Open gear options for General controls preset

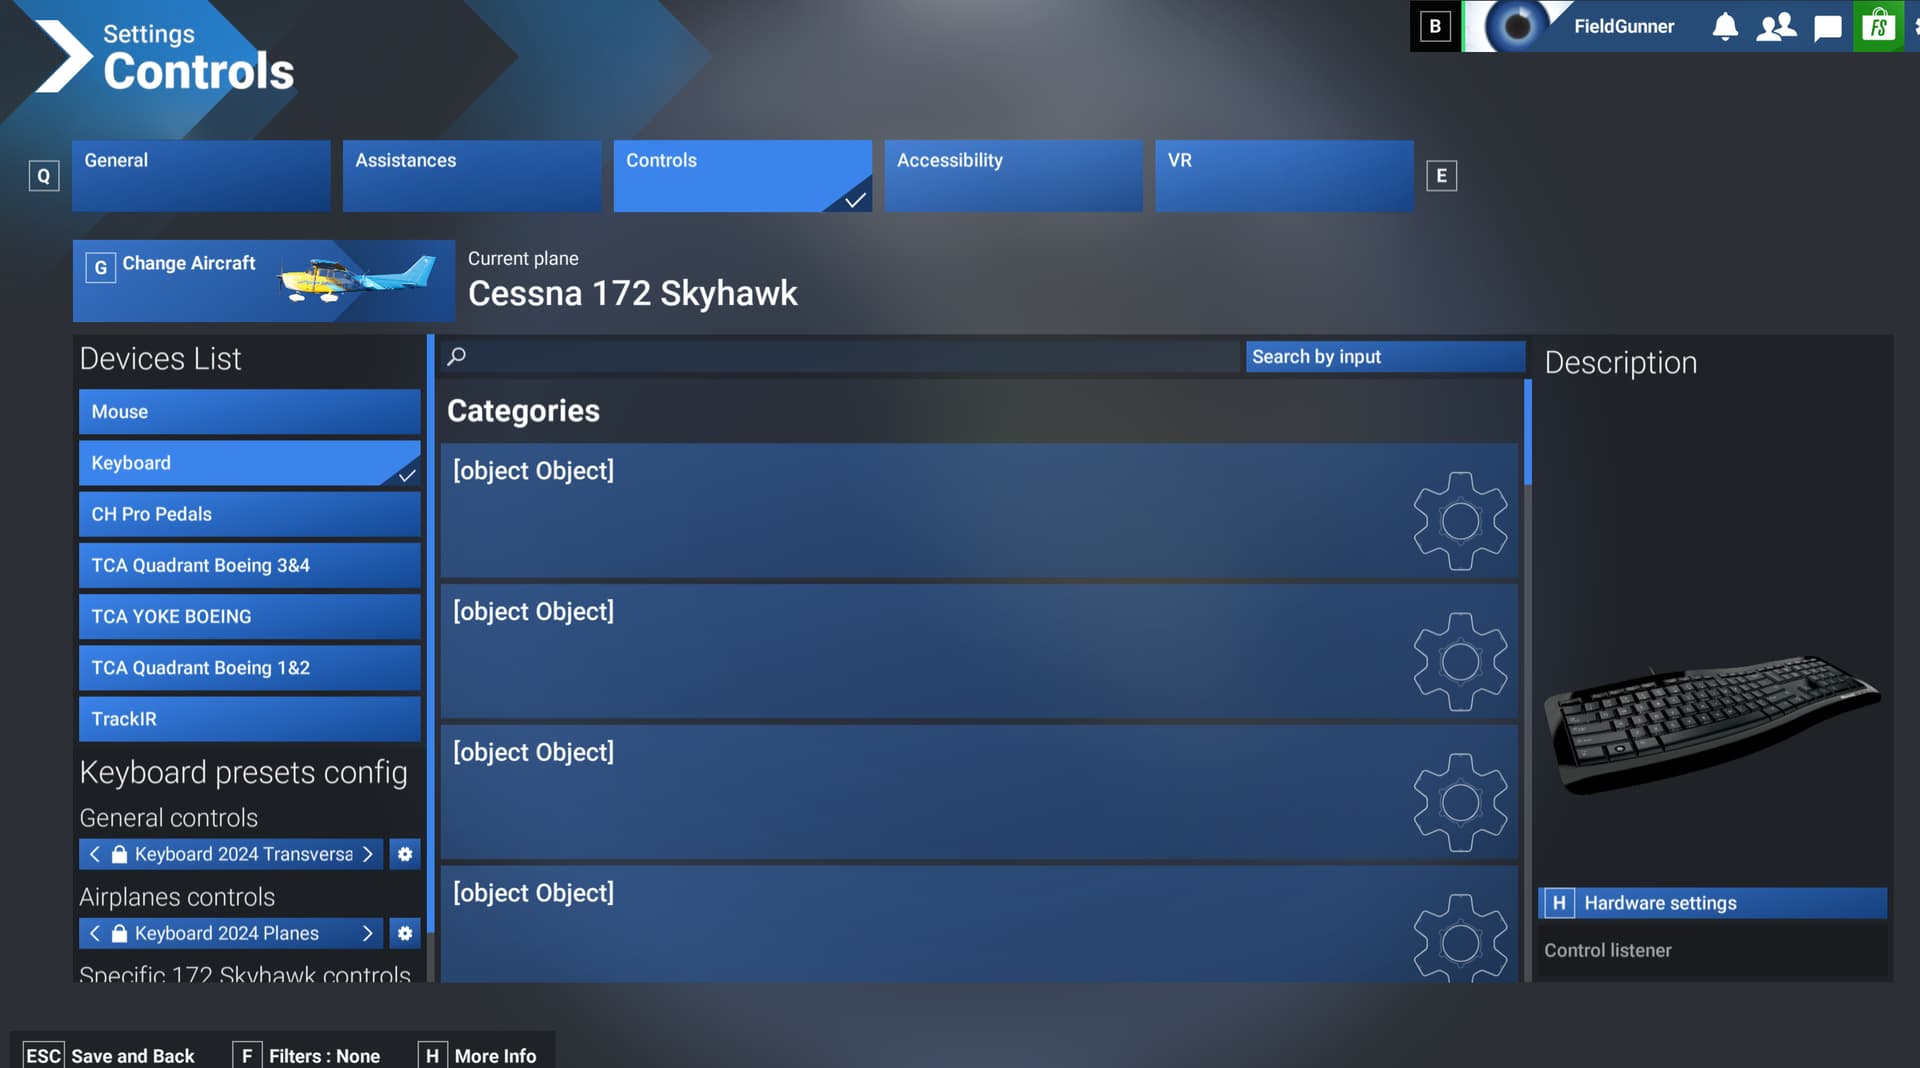pyautogui.click(x=405, y=854)
